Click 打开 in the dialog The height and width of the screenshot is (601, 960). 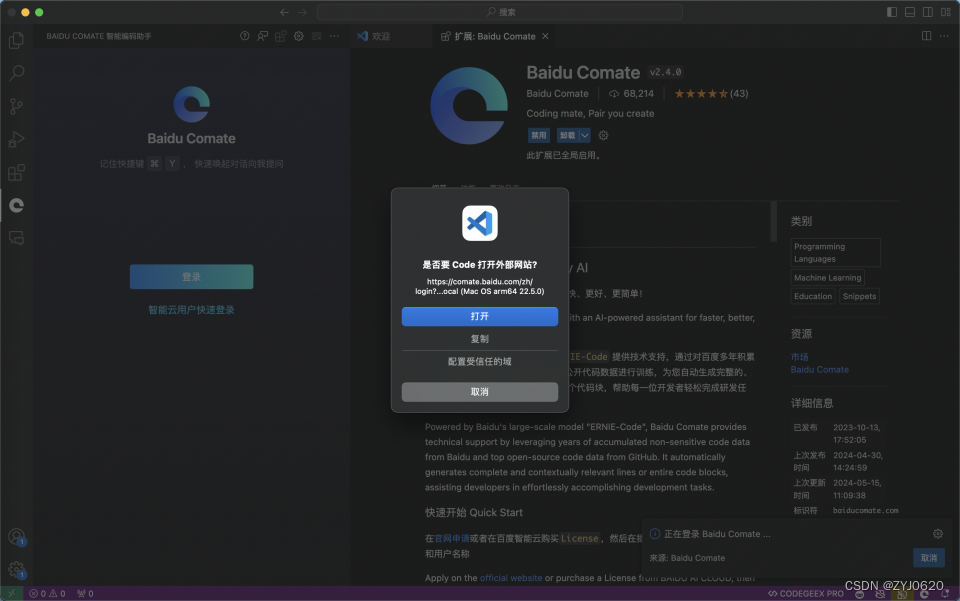(x=479, y=316)
